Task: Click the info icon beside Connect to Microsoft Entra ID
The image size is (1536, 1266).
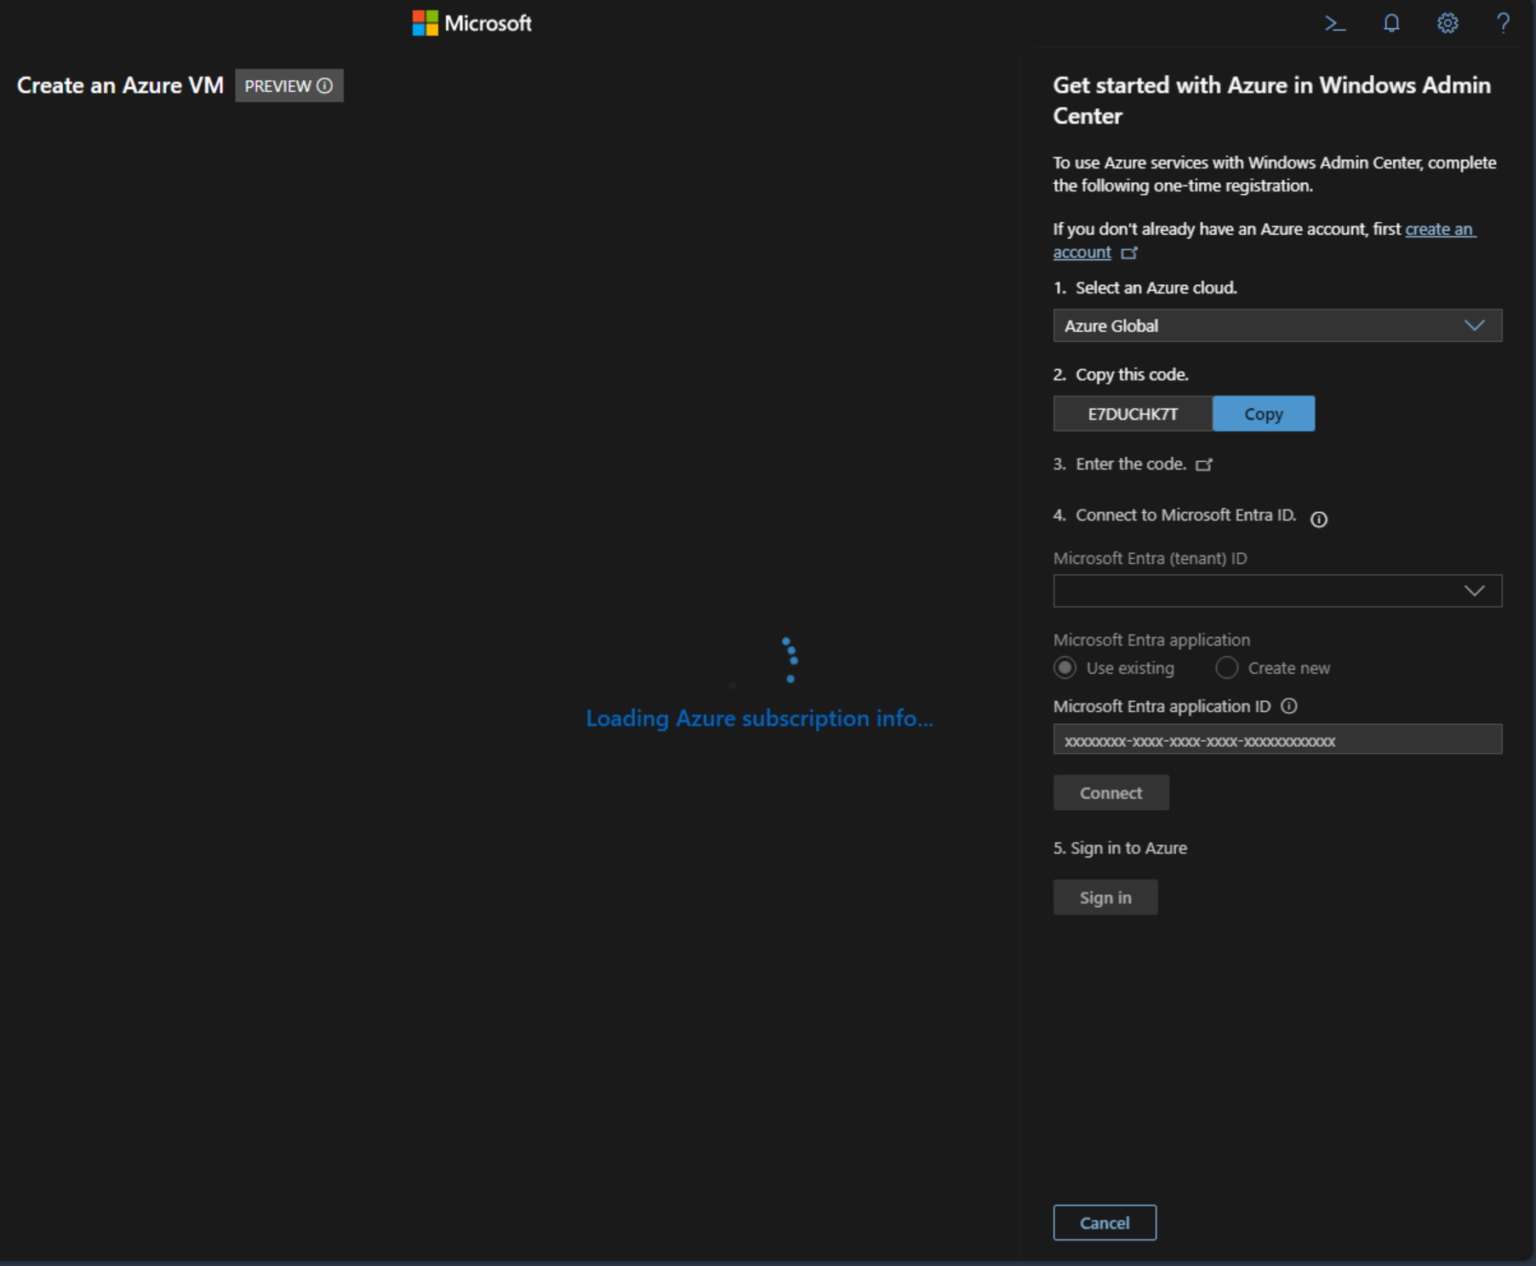Action: coord(1319,518)
